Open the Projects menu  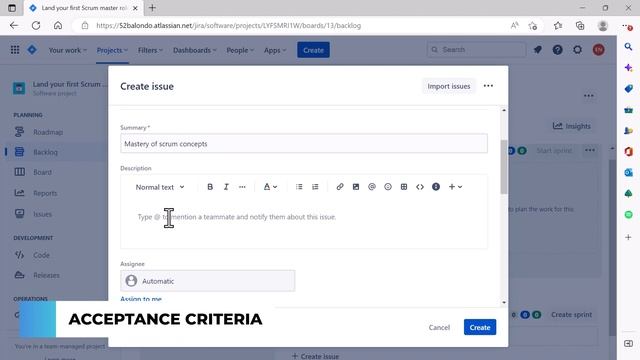(x=112, y=50)
